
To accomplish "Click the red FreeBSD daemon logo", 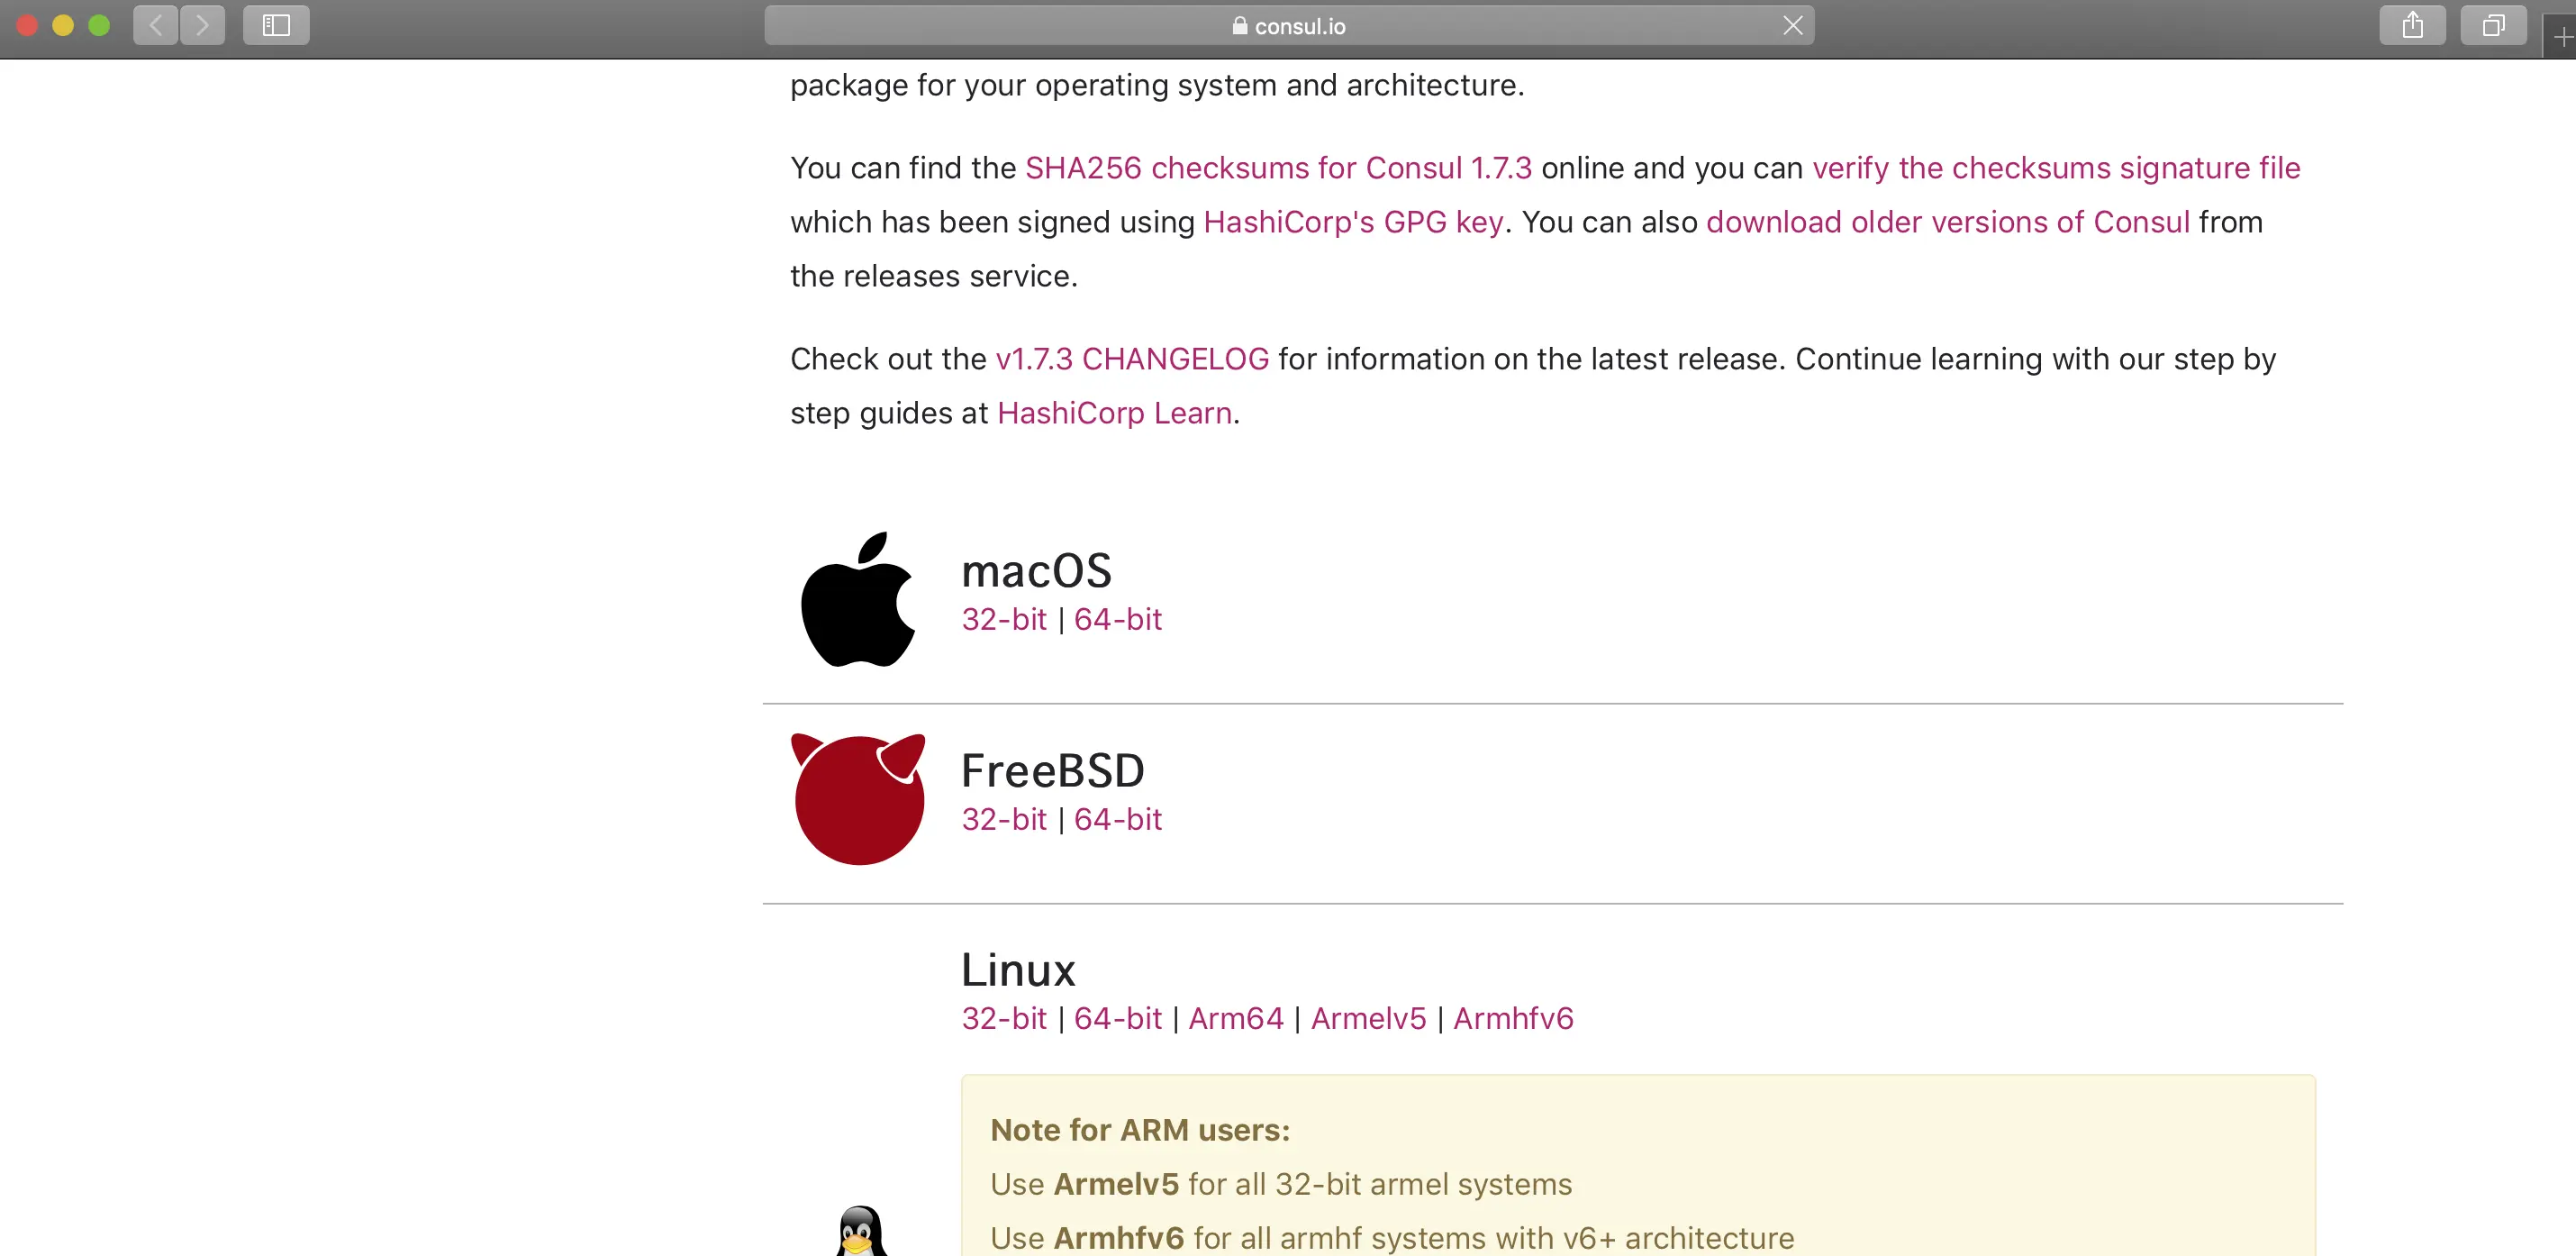I will 858,799.
